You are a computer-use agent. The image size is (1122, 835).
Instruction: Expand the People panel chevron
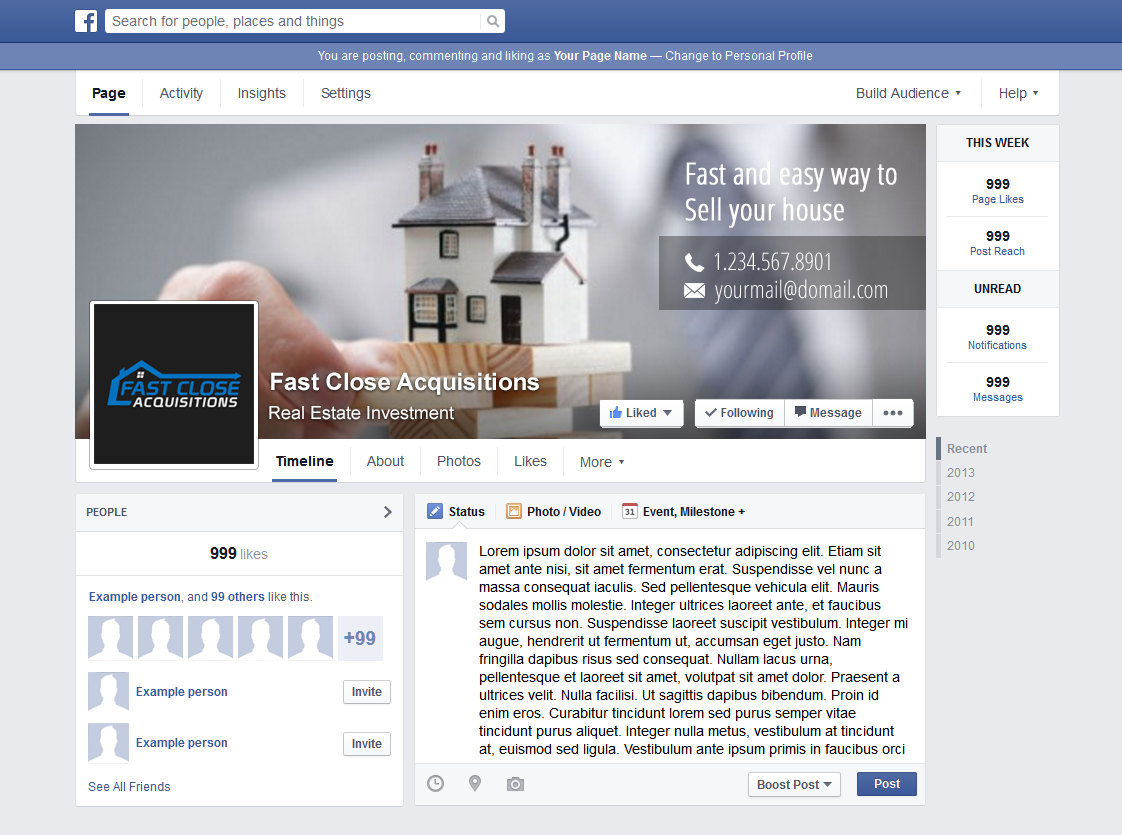coord(388,512)
